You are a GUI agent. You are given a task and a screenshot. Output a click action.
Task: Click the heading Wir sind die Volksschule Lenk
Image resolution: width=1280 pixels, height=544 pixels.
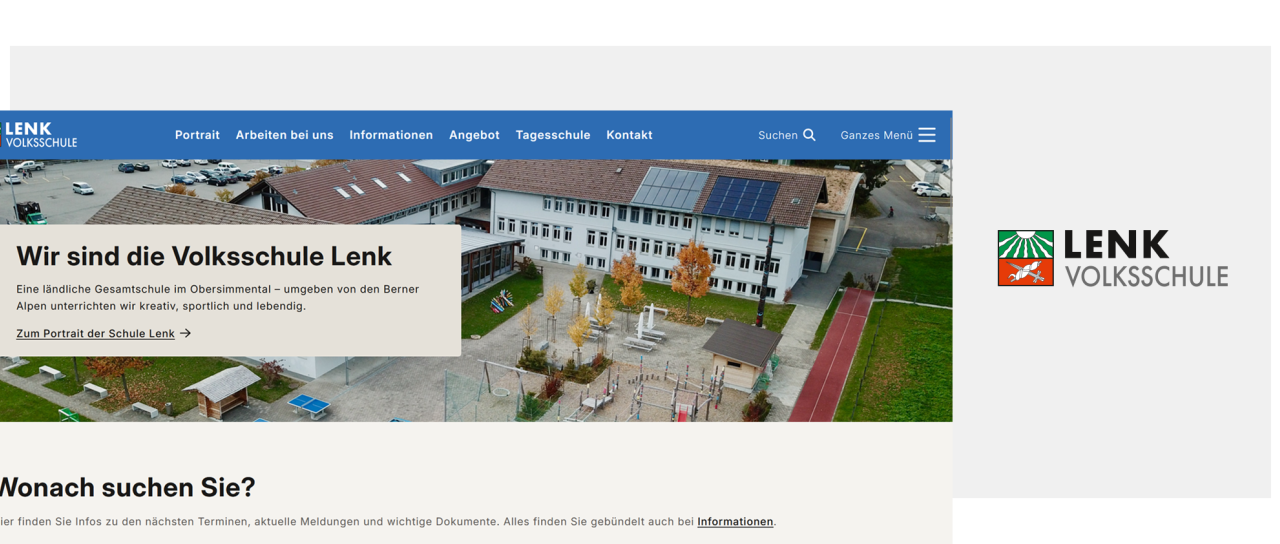(204, 256)
